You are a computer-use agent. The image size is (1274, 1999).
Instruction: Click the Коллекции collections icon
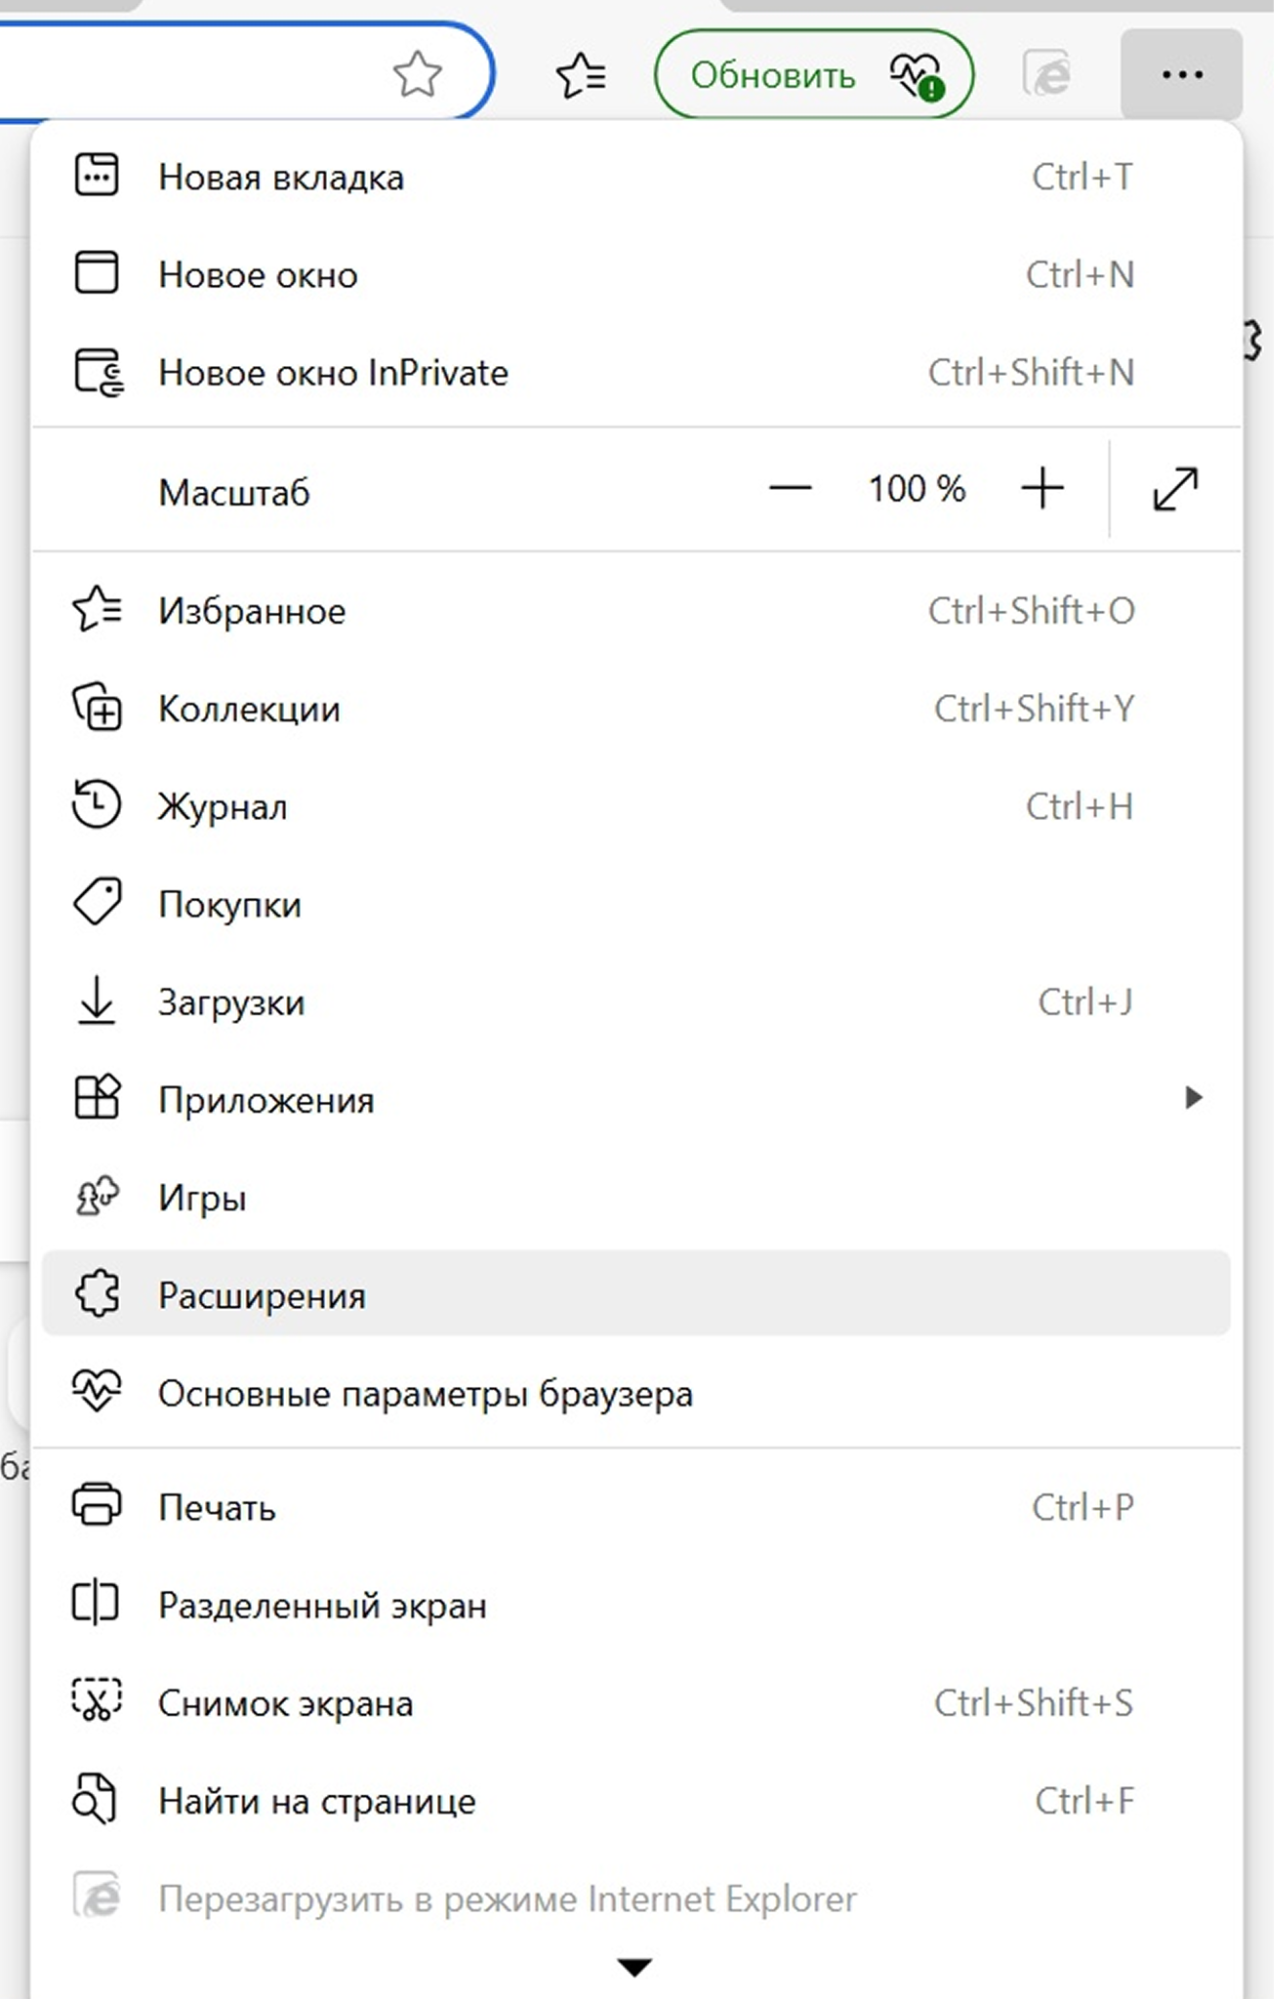97,708
